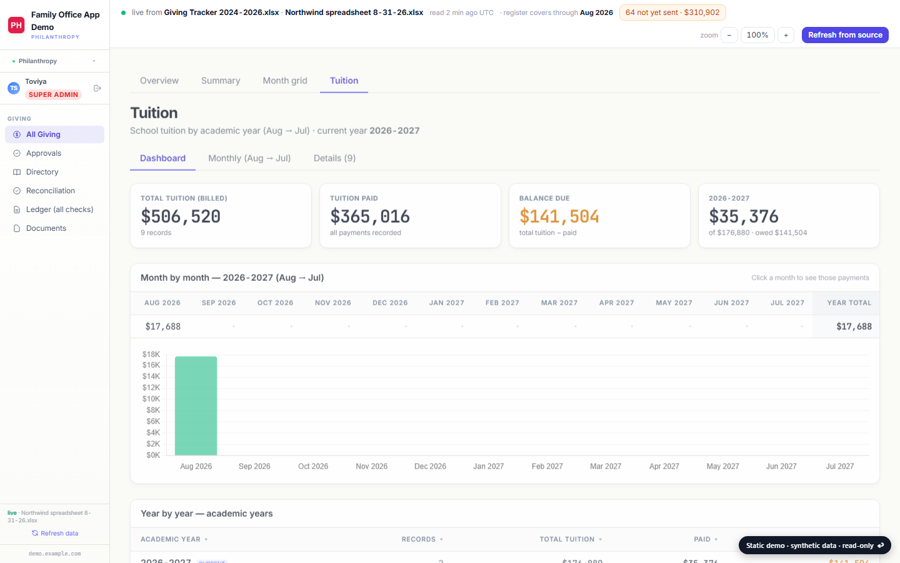Click the JUN 2027 month column header
The width and height of the screenshot is (900, 563).
(x=731, y=303)
